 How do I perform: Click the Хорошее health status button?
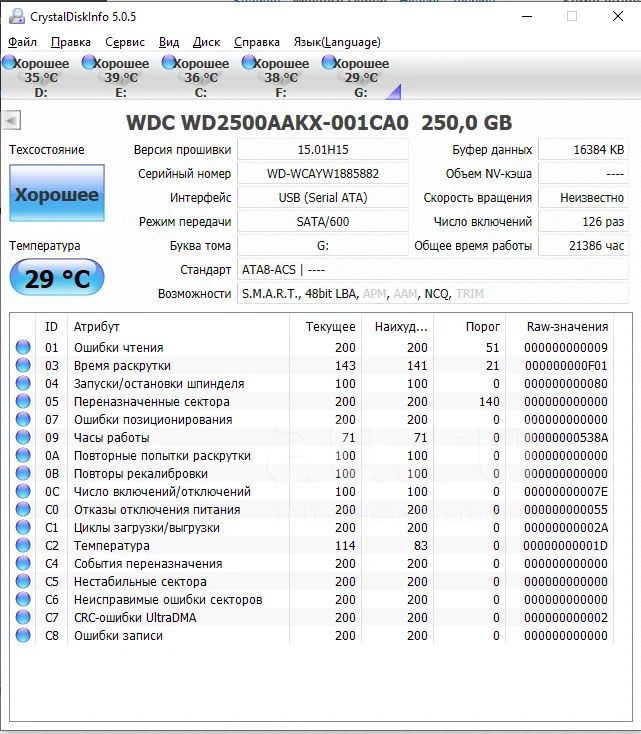point(57,193)
